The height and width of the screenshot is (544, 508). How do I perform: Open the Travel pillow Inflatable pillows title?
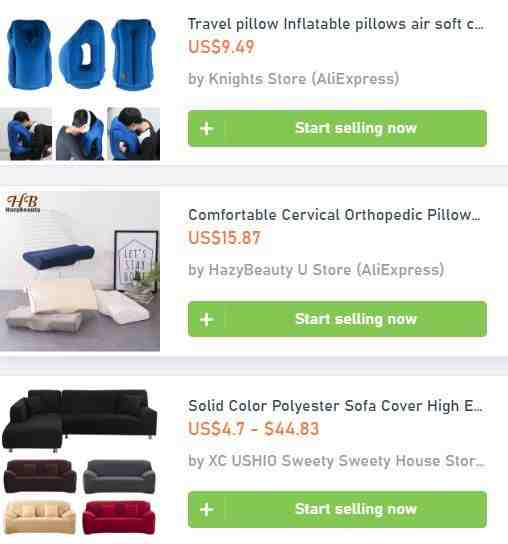point(336,24)
